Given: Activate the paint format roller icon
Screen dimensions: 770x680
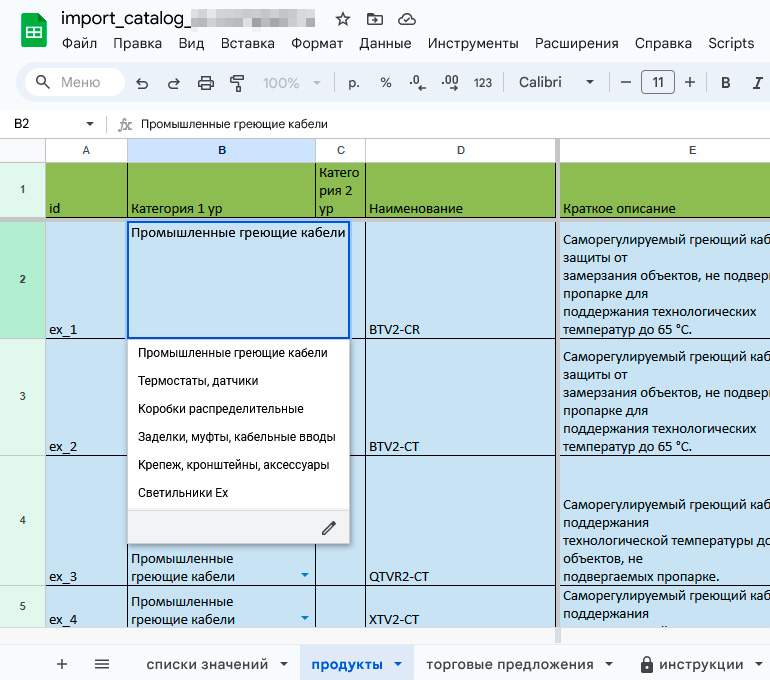Looking at the screenshot, I should tap(237, 83).
